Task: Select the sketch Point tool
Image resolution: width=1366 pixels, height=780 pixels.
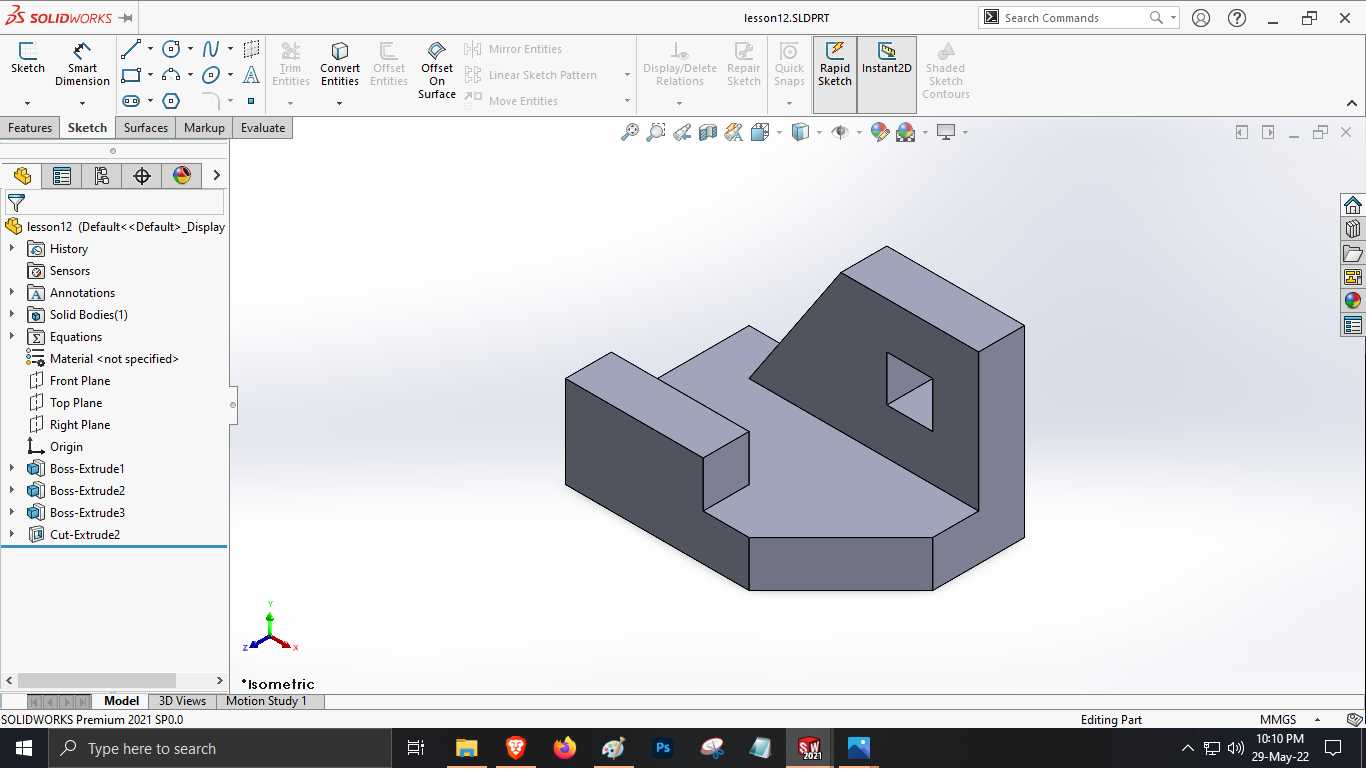Action: coord(251,101)
